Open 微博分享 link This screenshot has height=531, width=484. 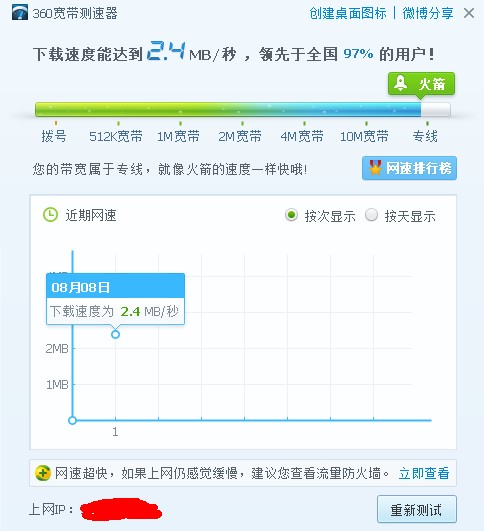point(428,13)
